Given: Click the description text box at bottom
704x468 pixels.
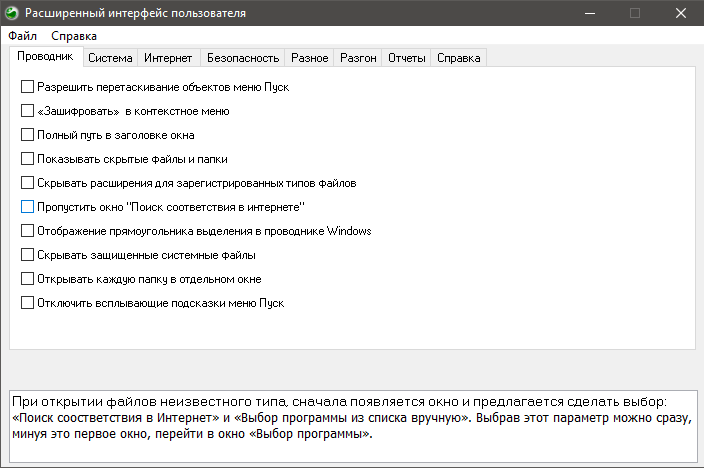Looking at the screenshot, I should [353, 426].
